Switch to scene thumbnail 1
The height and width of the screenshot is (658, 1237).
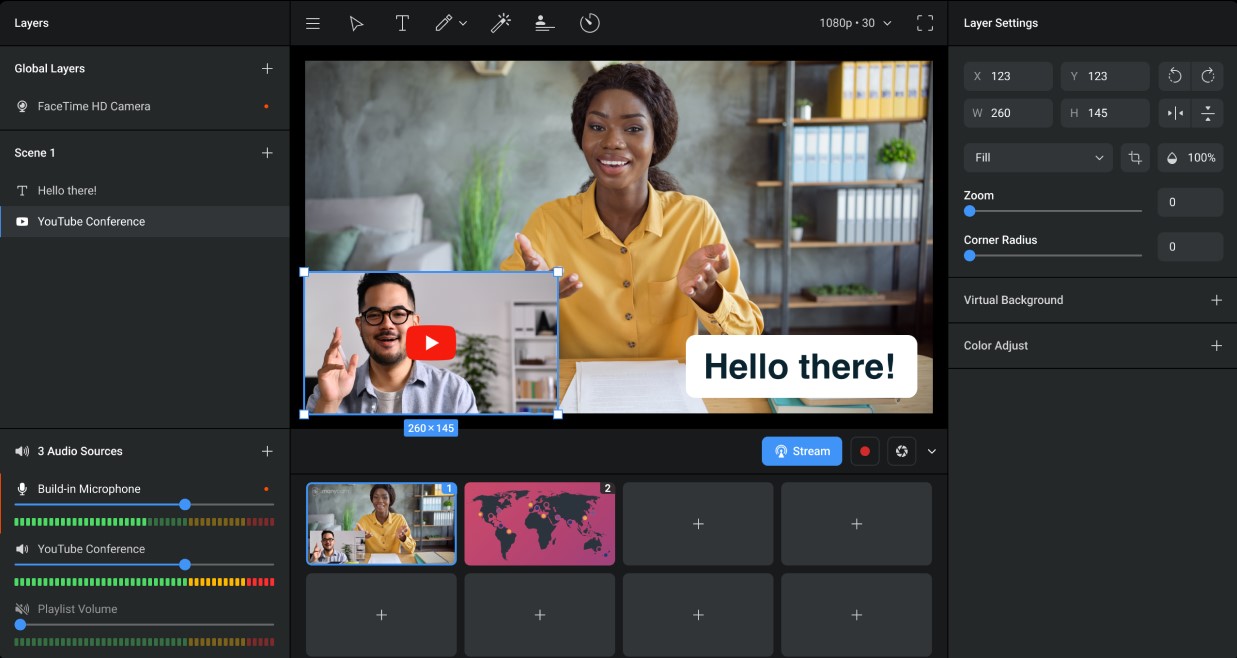tap(381, 524)
